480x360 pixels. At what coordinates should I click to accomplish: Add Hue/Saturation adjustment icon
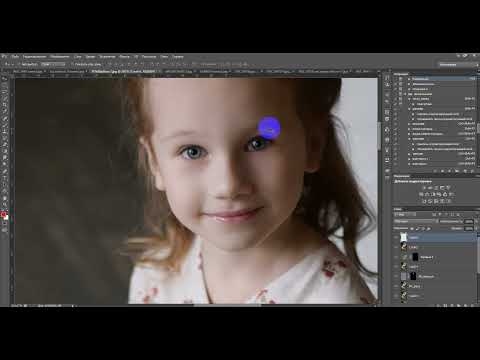pos(422,194)
